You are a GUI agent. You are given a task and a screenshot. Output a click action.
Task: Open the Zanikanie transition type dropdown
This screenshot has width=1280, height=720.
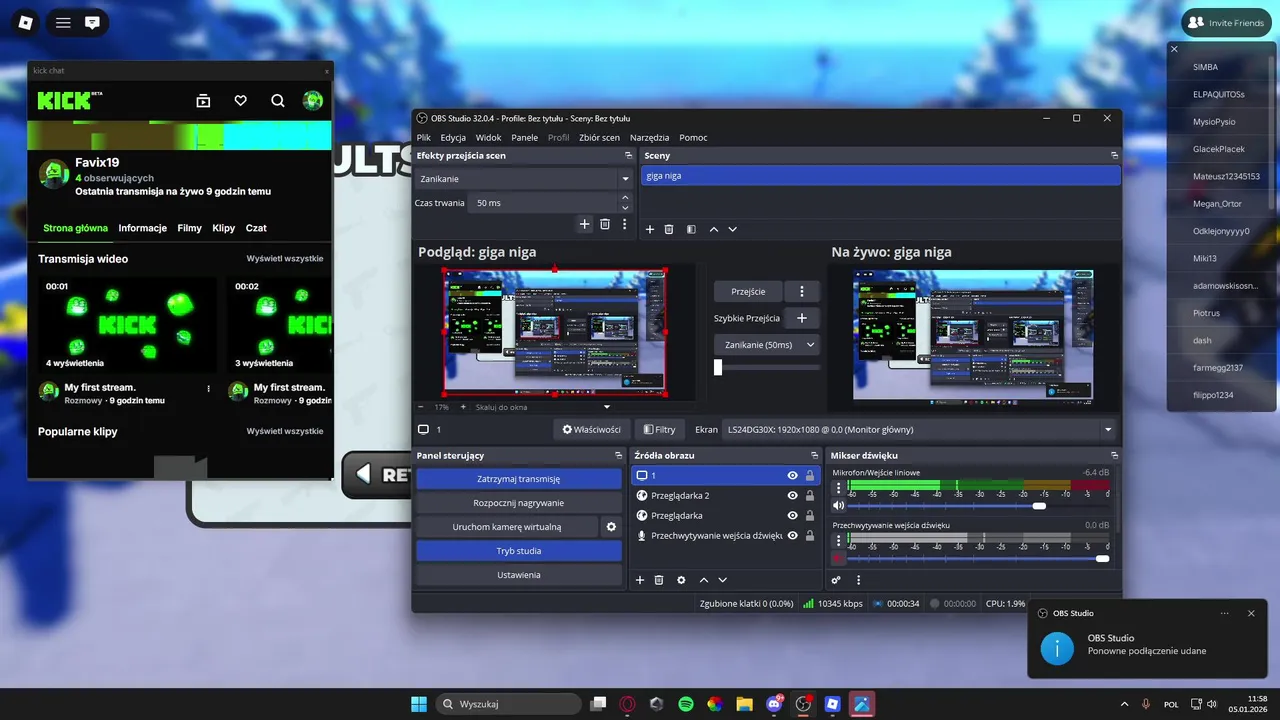coord(523,179)
